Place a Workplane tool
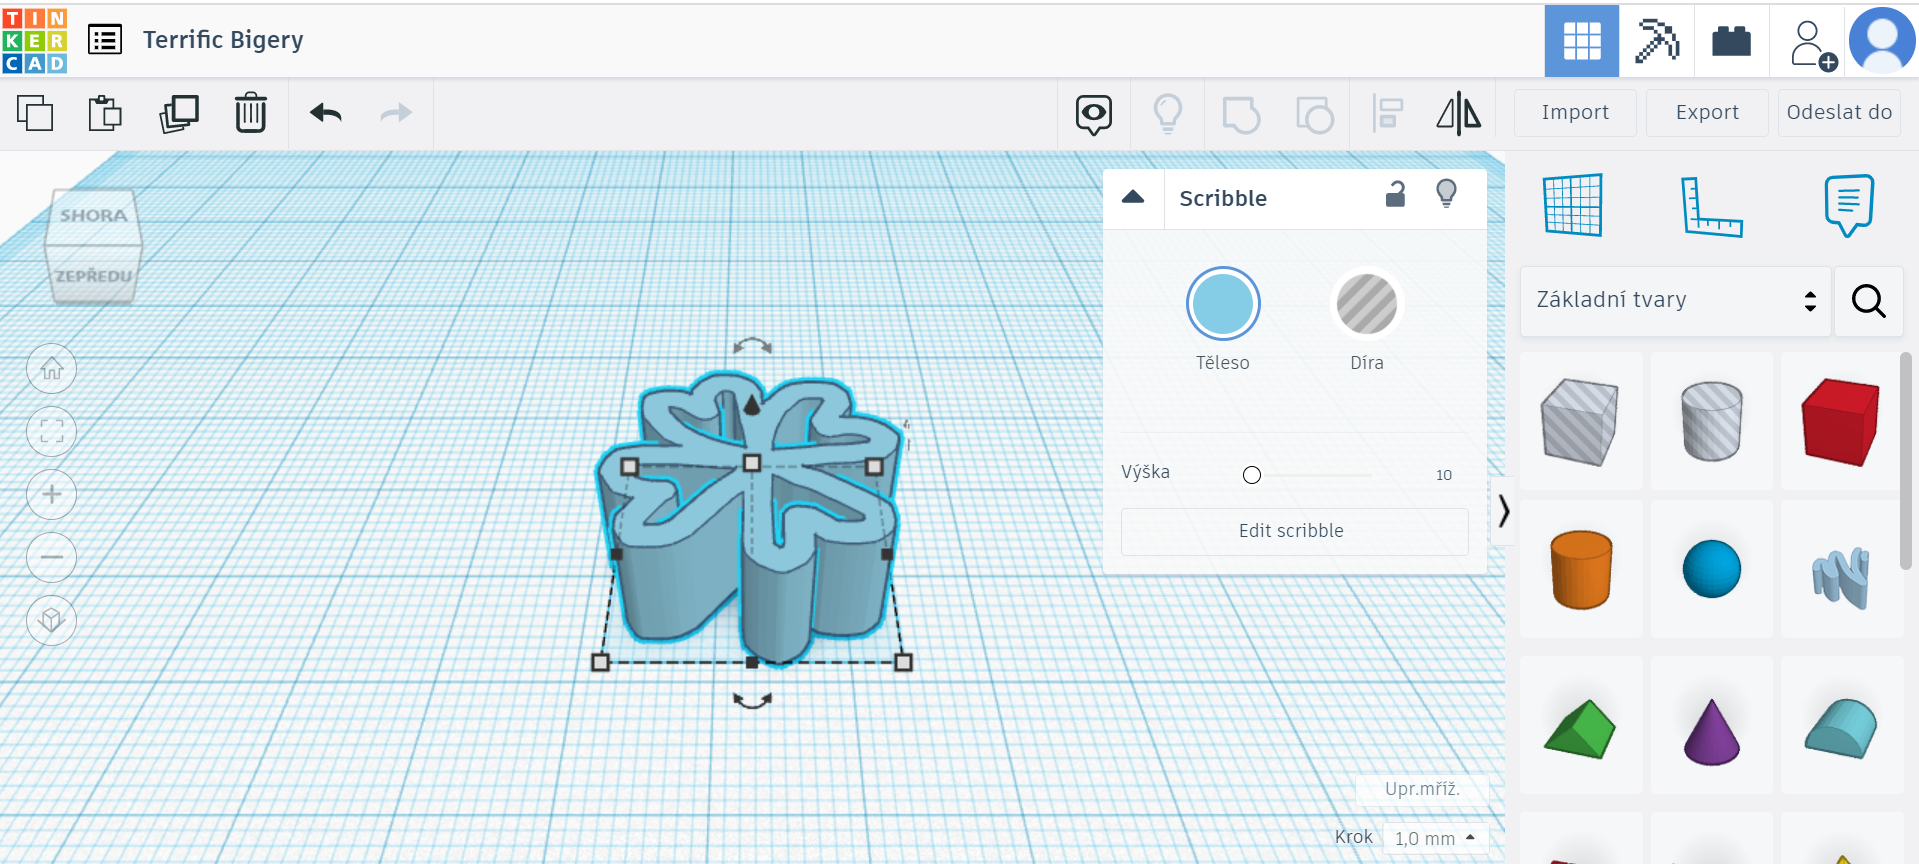 tap(1573, 205)
